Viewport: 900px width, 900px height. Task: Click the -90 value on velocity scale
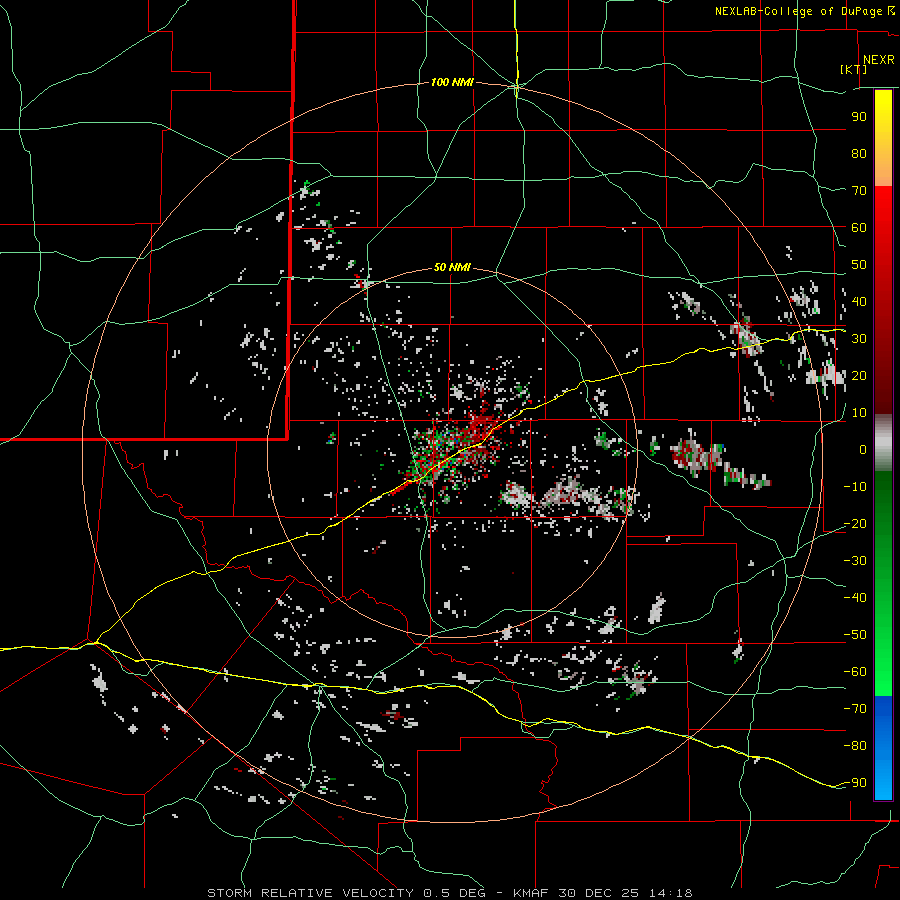click(x=855, y=783)
